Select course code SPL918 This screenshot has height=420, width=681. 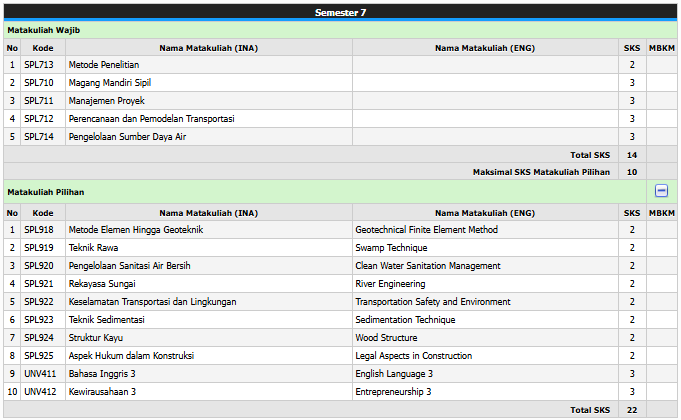click(38, 230)
